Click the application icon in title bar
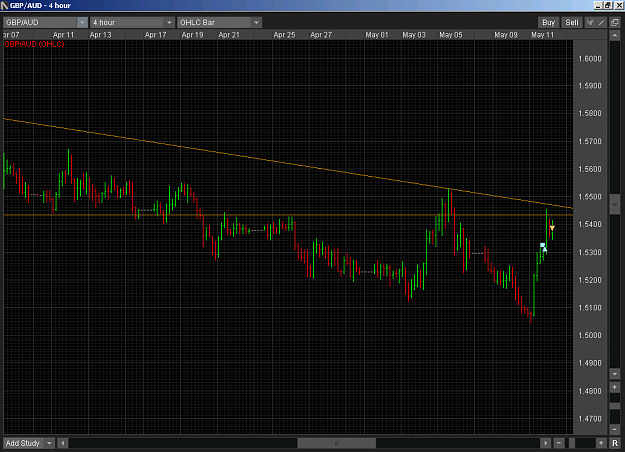Viewport: 625px width, 452px height. [4, 5]
